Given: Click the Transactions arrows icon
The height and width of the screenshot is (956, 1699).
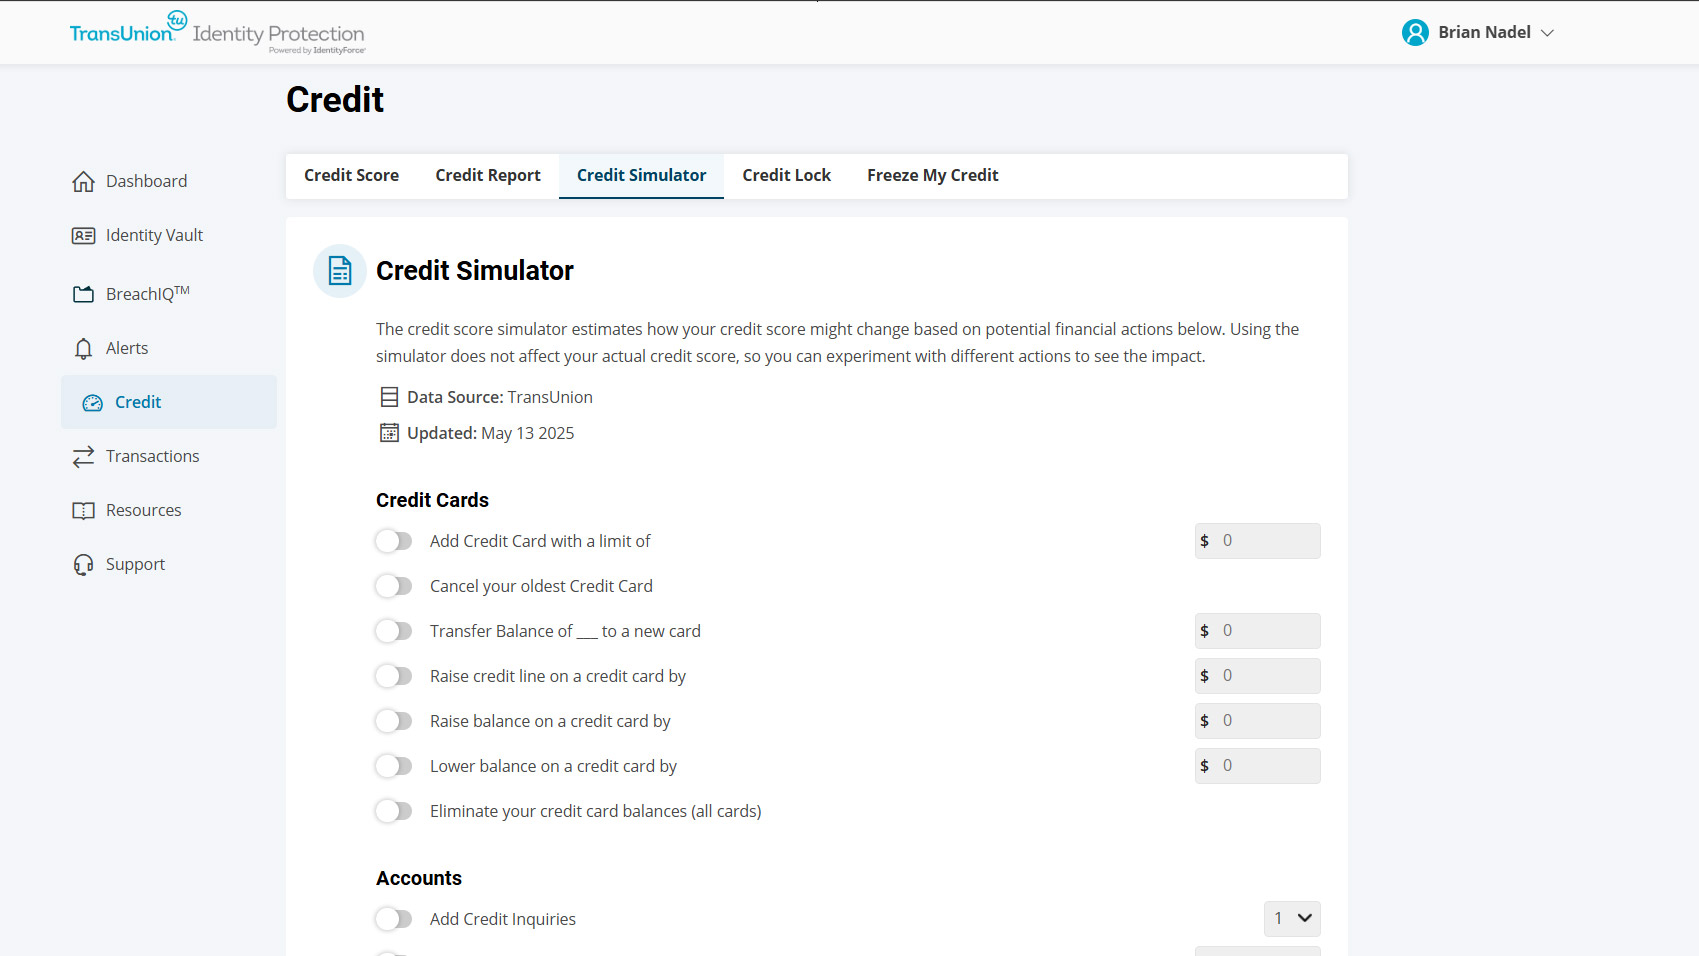Looking at the screenshot, I should (x=83, y=456).
